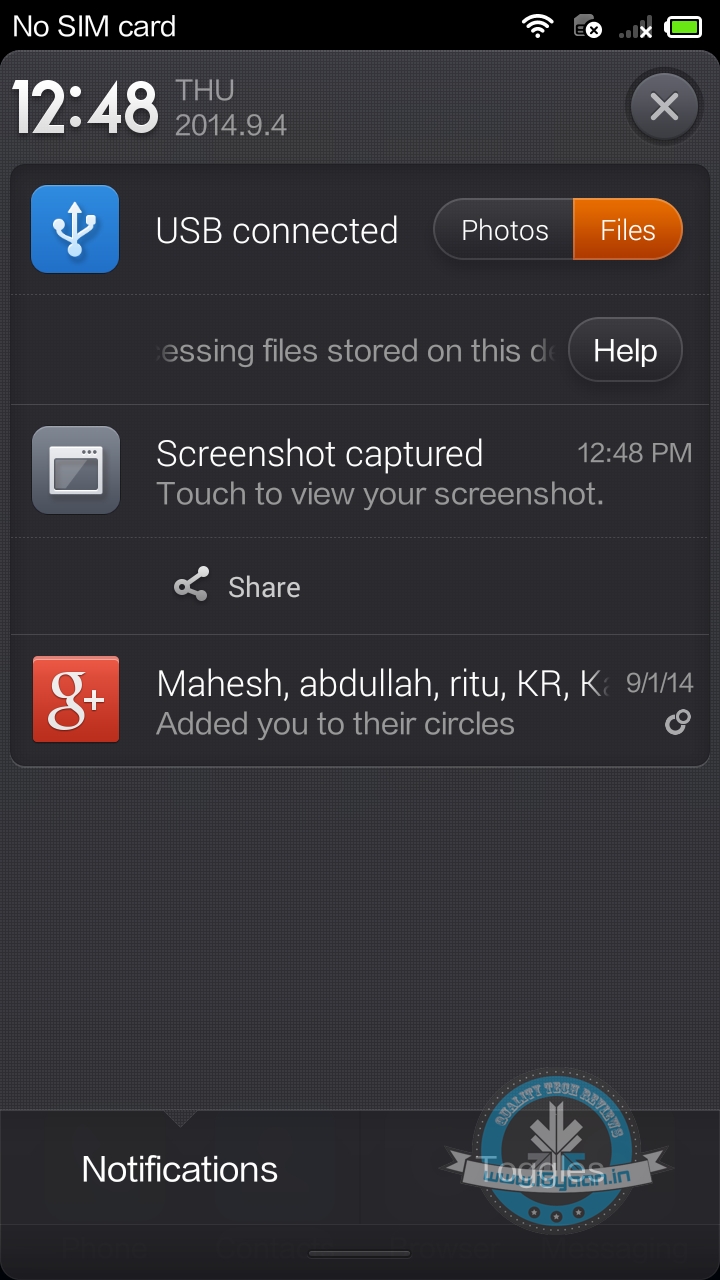Clear all notifications with X button
720x1280 pixels.
point(664,106)
